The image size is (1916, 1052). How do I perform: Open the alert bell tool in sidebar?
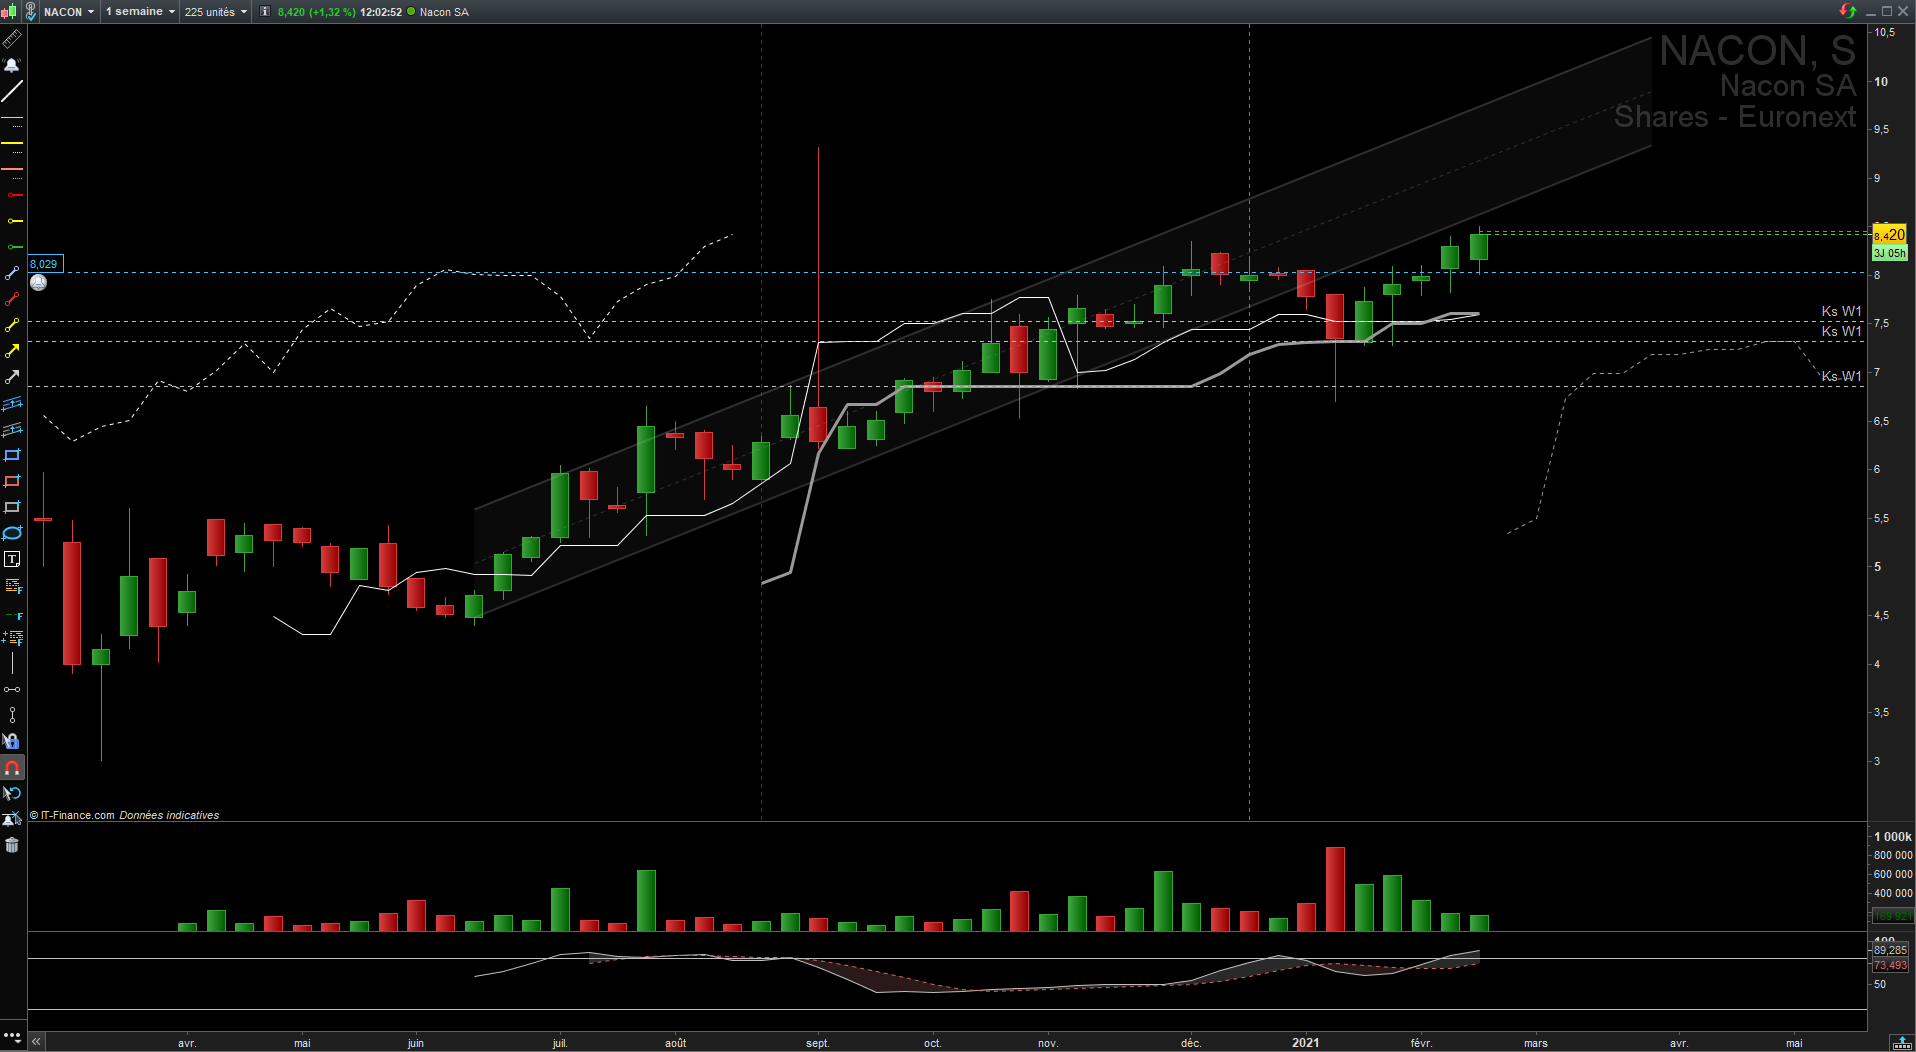[12, 66]
